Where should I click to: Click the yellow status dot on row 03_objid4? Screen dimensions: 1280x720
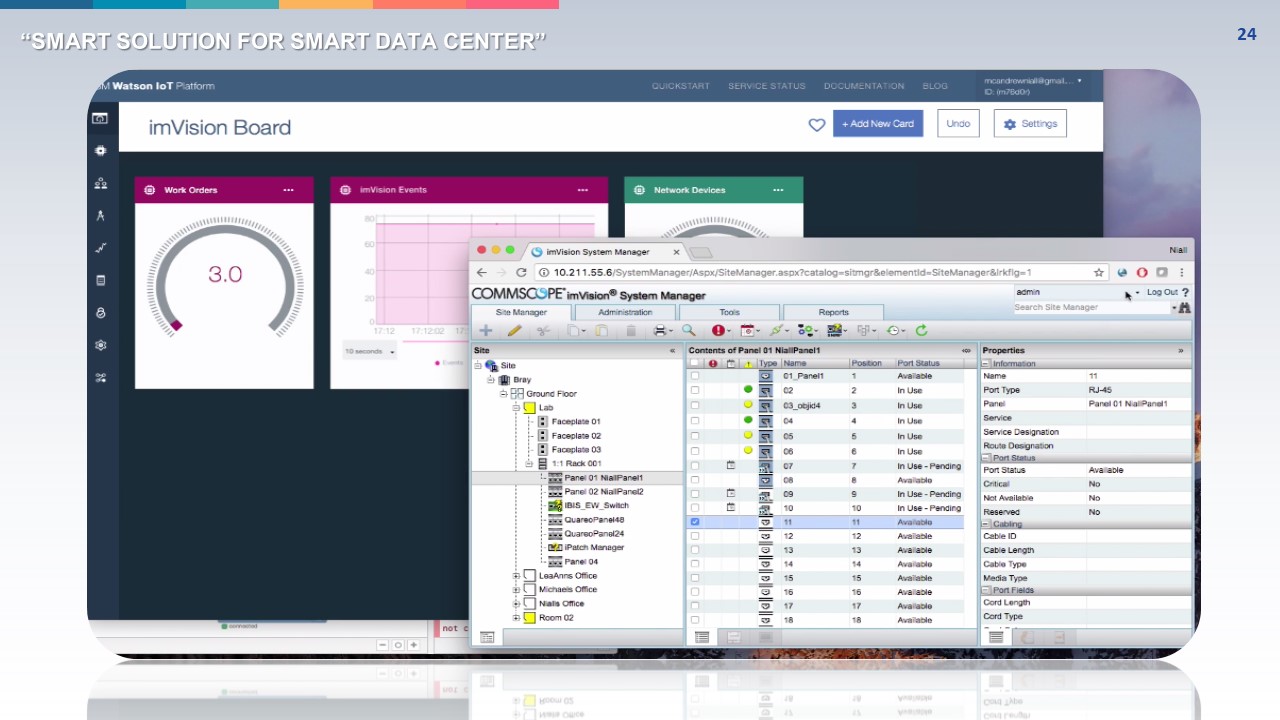click(747, 405)
